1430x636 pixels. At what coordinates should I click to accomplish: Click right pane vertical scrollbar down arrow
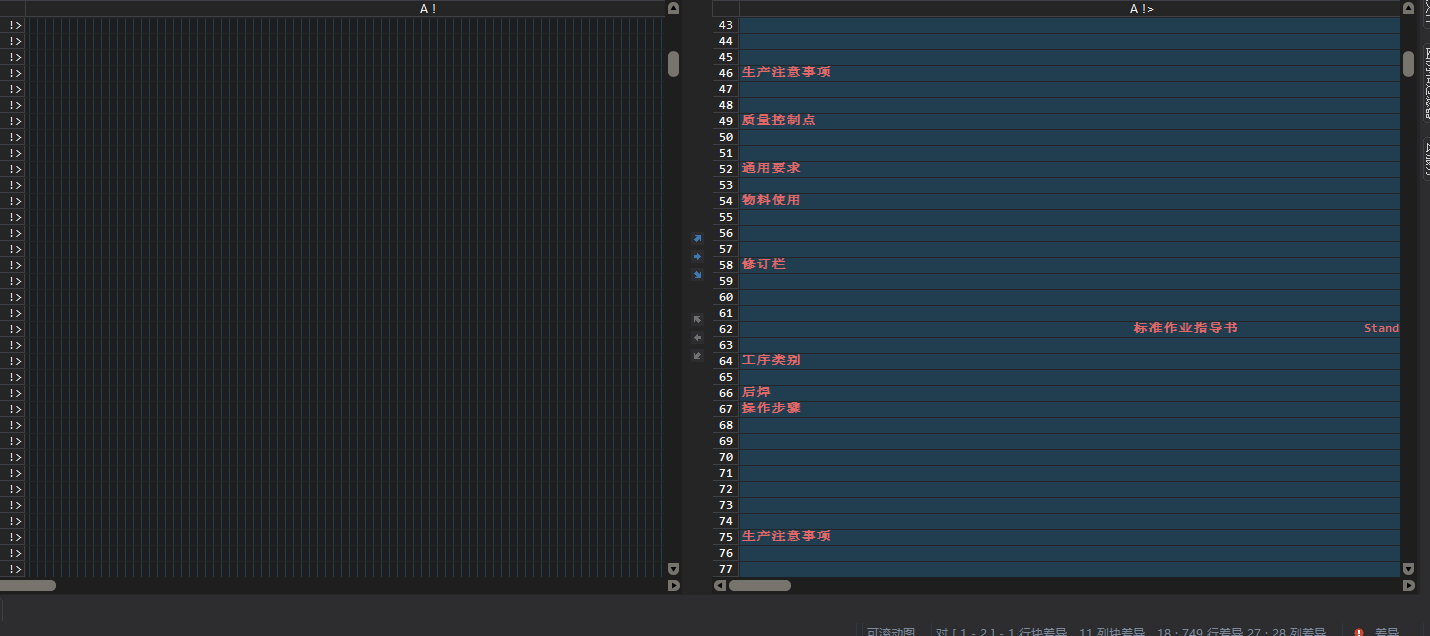tap(1409, 569)
